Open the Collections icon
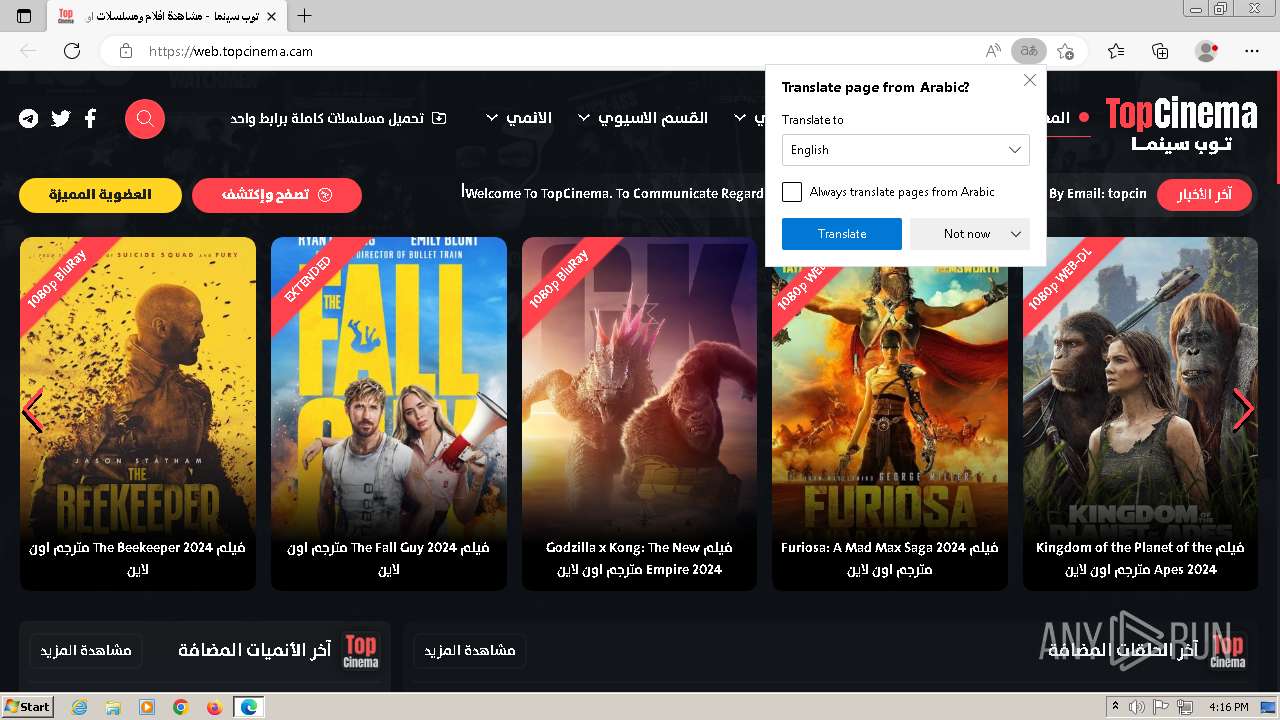The width and height of the screenshot is (1280, 720). click(1160, 51)
